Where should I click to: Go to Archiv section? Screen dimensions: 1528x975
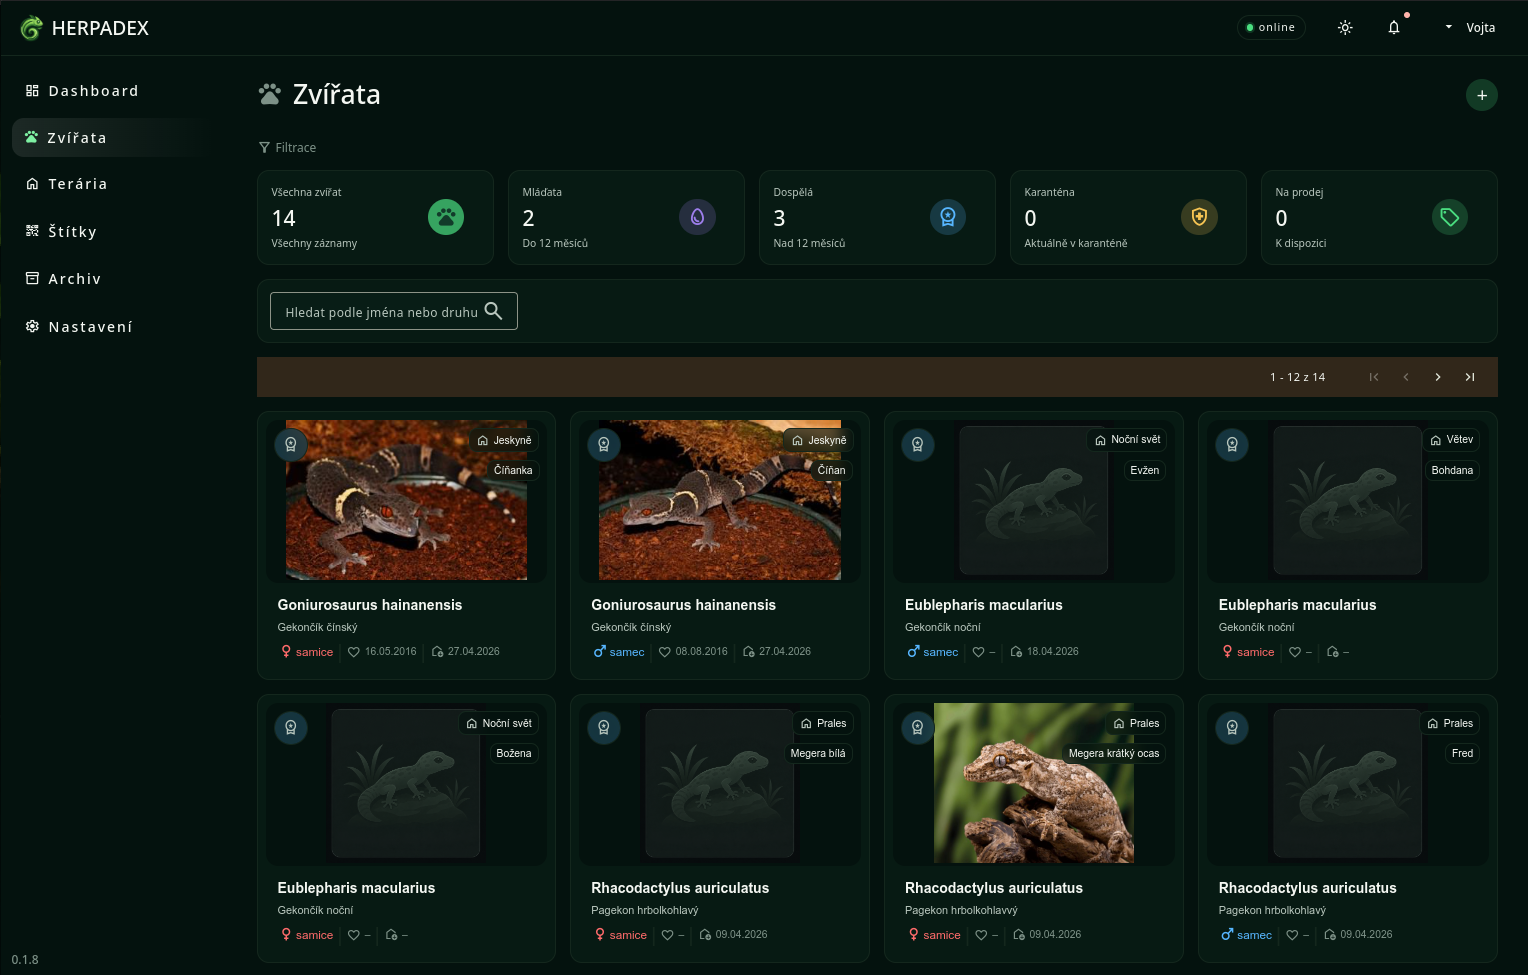click(74, 279)
